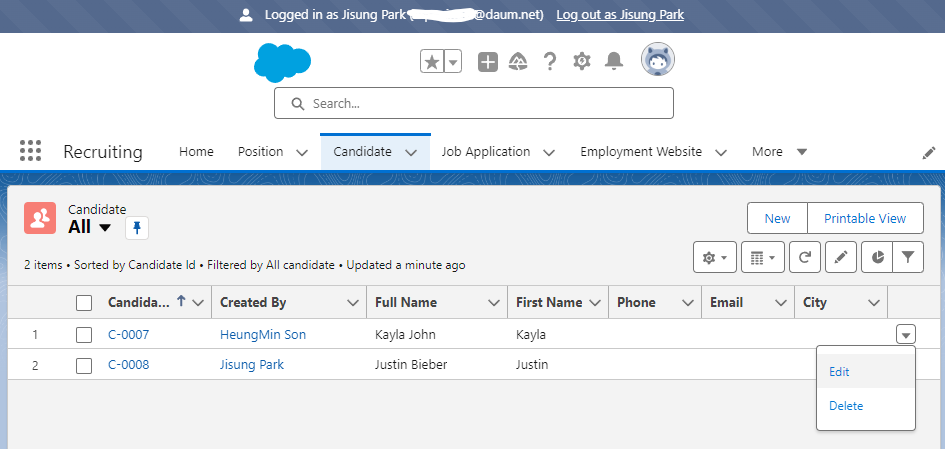
Task: Switch to the Home tab
Action: [x=196, y=152]
